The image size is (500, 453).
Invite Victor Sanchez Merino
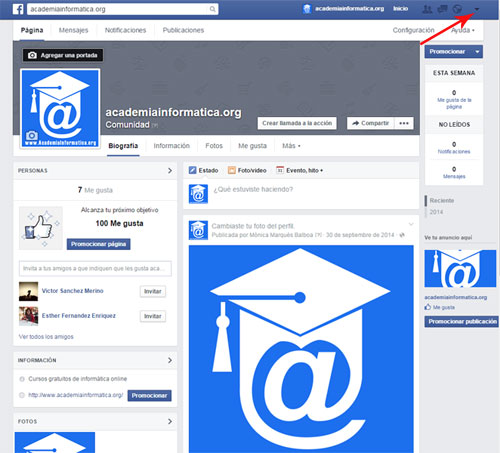153,291
